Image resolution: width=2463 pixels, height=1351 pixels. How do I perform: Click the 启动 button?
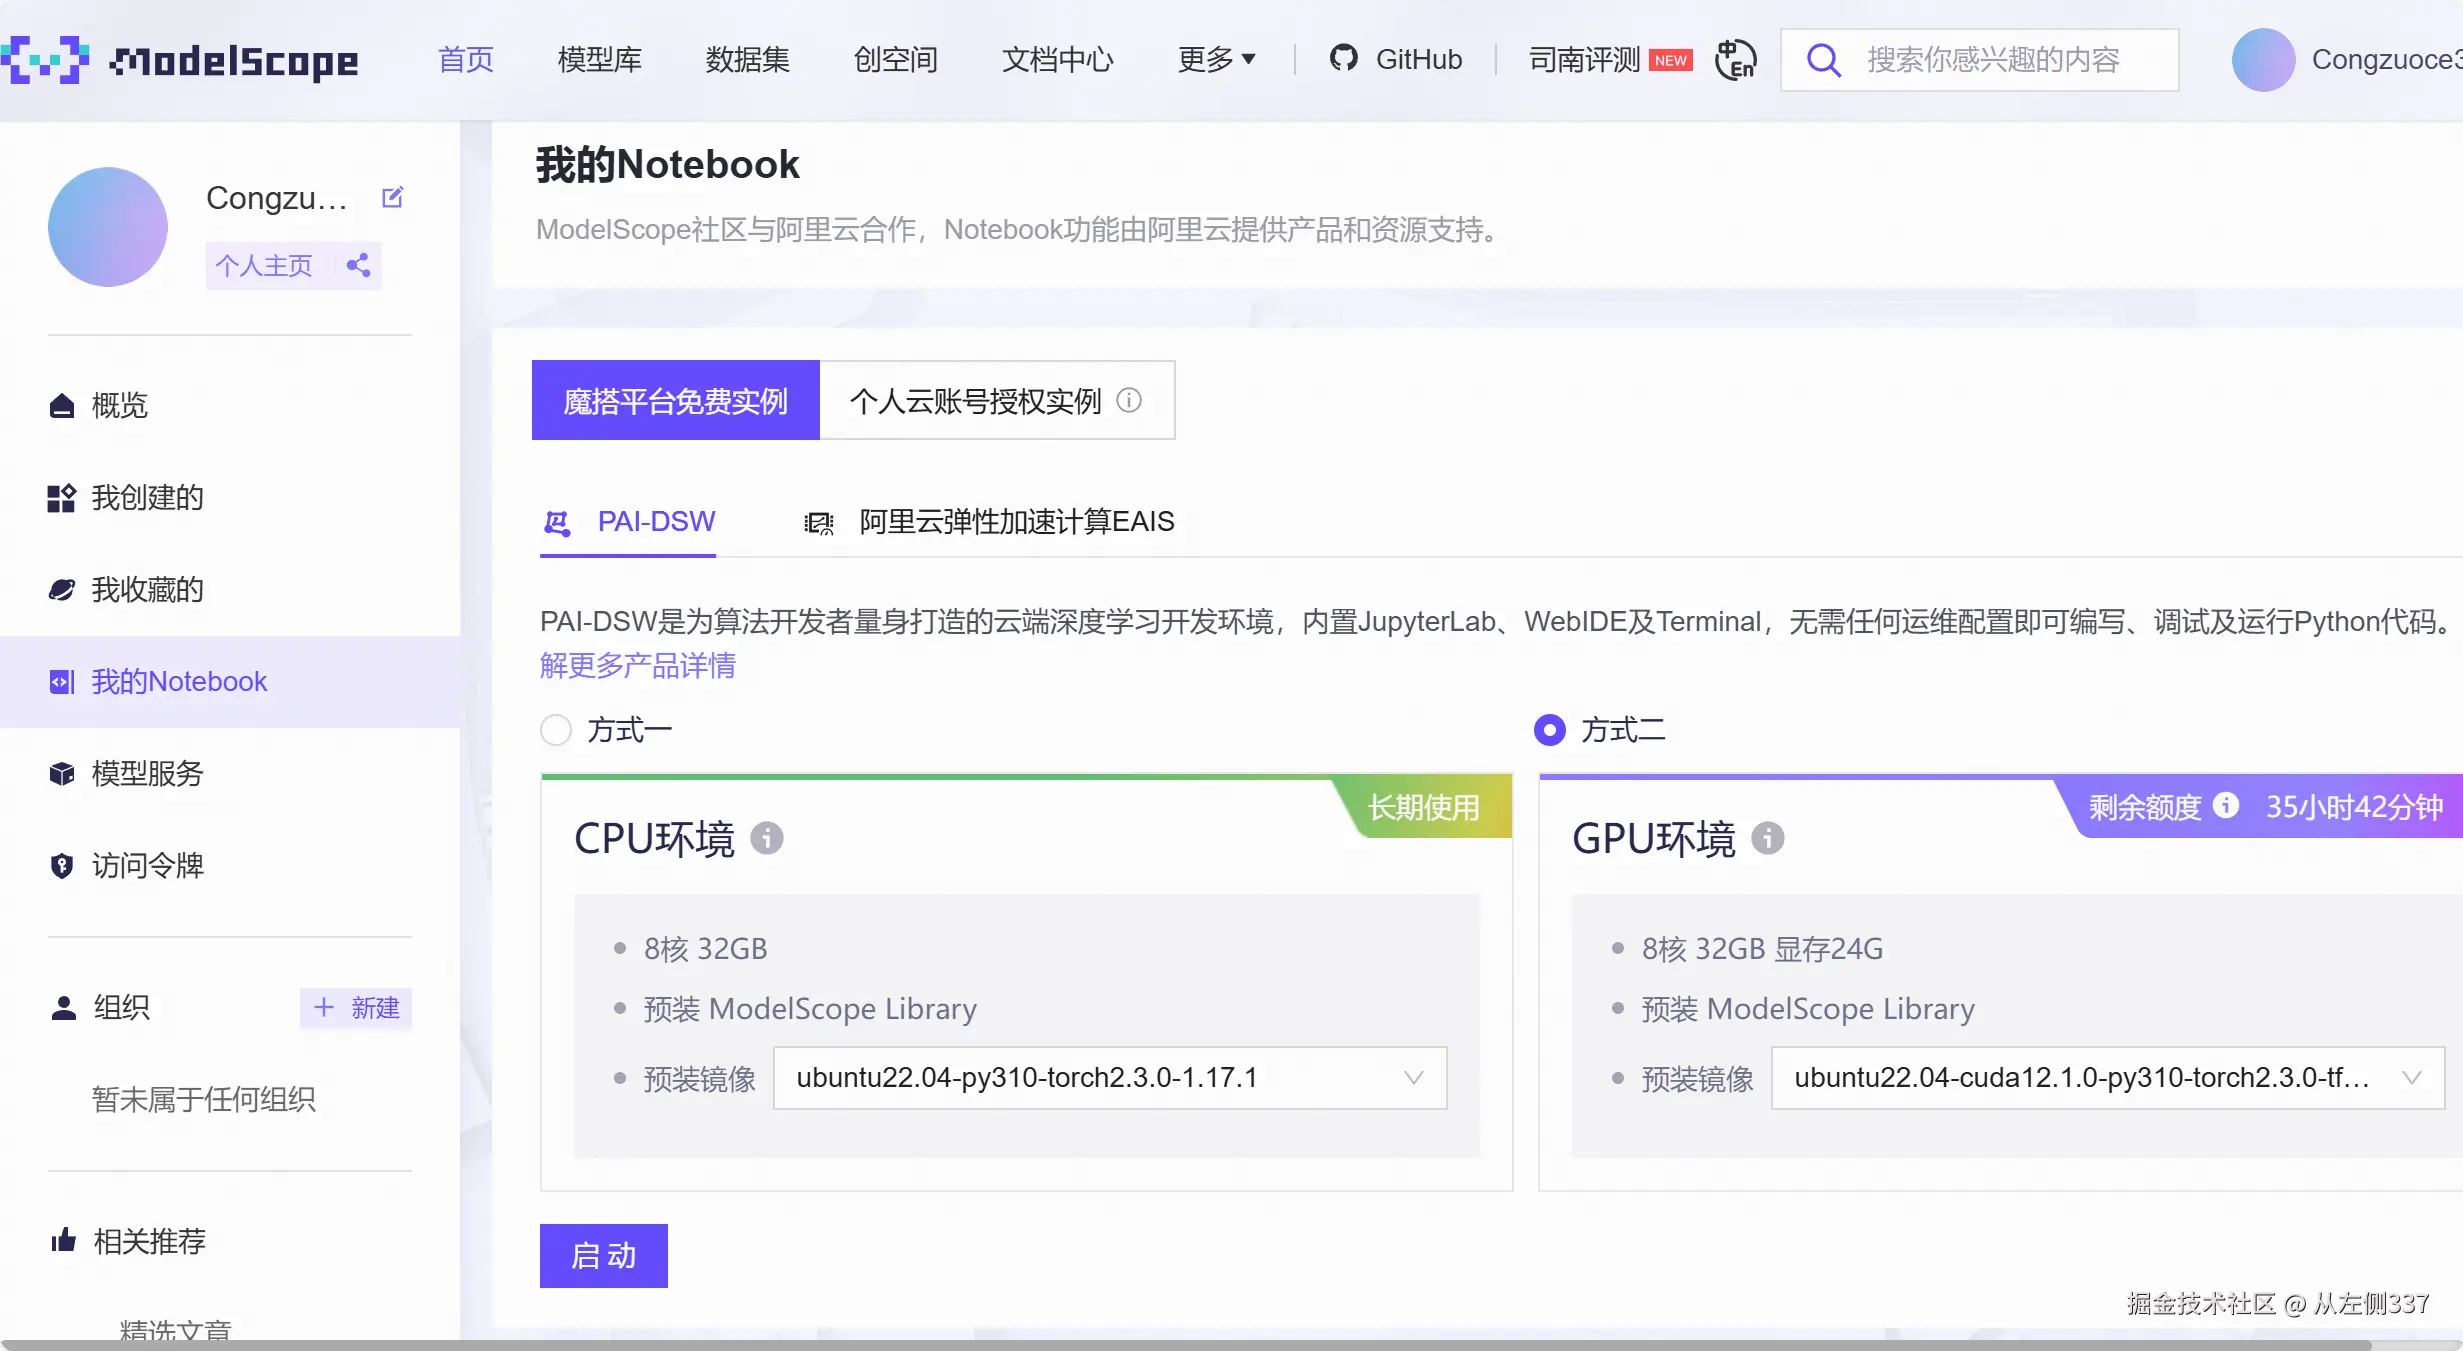tap(603, 1256)
